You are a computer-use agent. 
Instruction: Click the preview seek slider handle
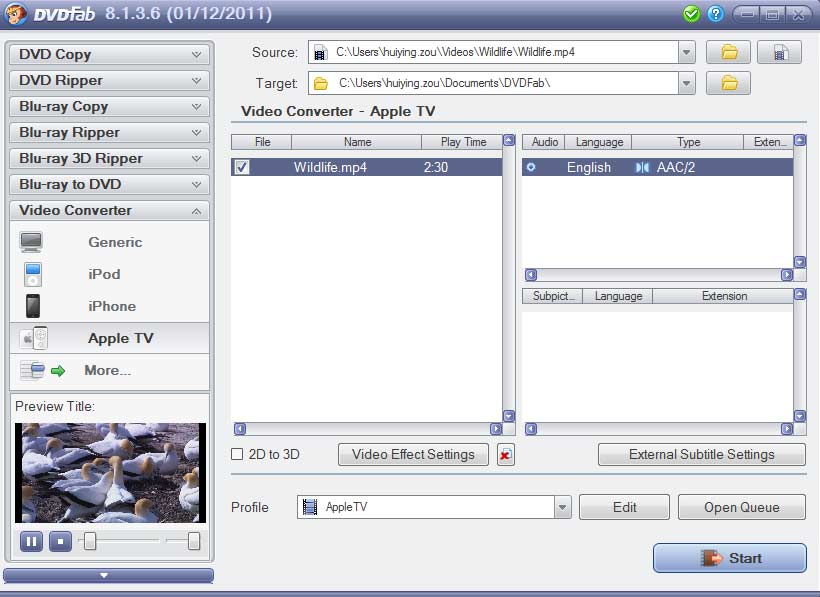click(x=90, y=541)
